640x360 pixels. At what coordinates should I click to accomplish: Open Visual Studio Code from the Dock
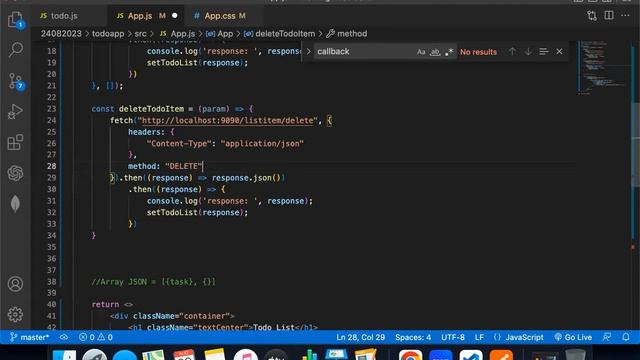(x=471, y=355)
